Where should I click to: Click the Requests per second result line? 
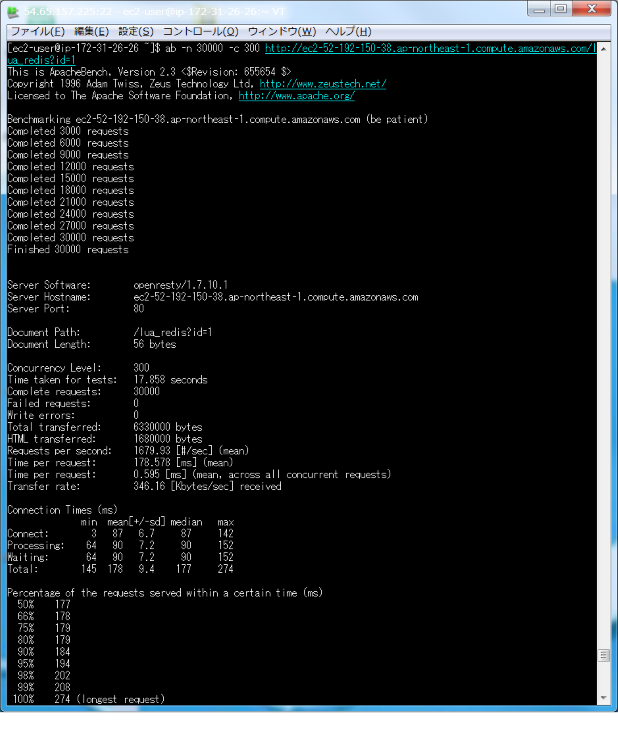(121, 451)
